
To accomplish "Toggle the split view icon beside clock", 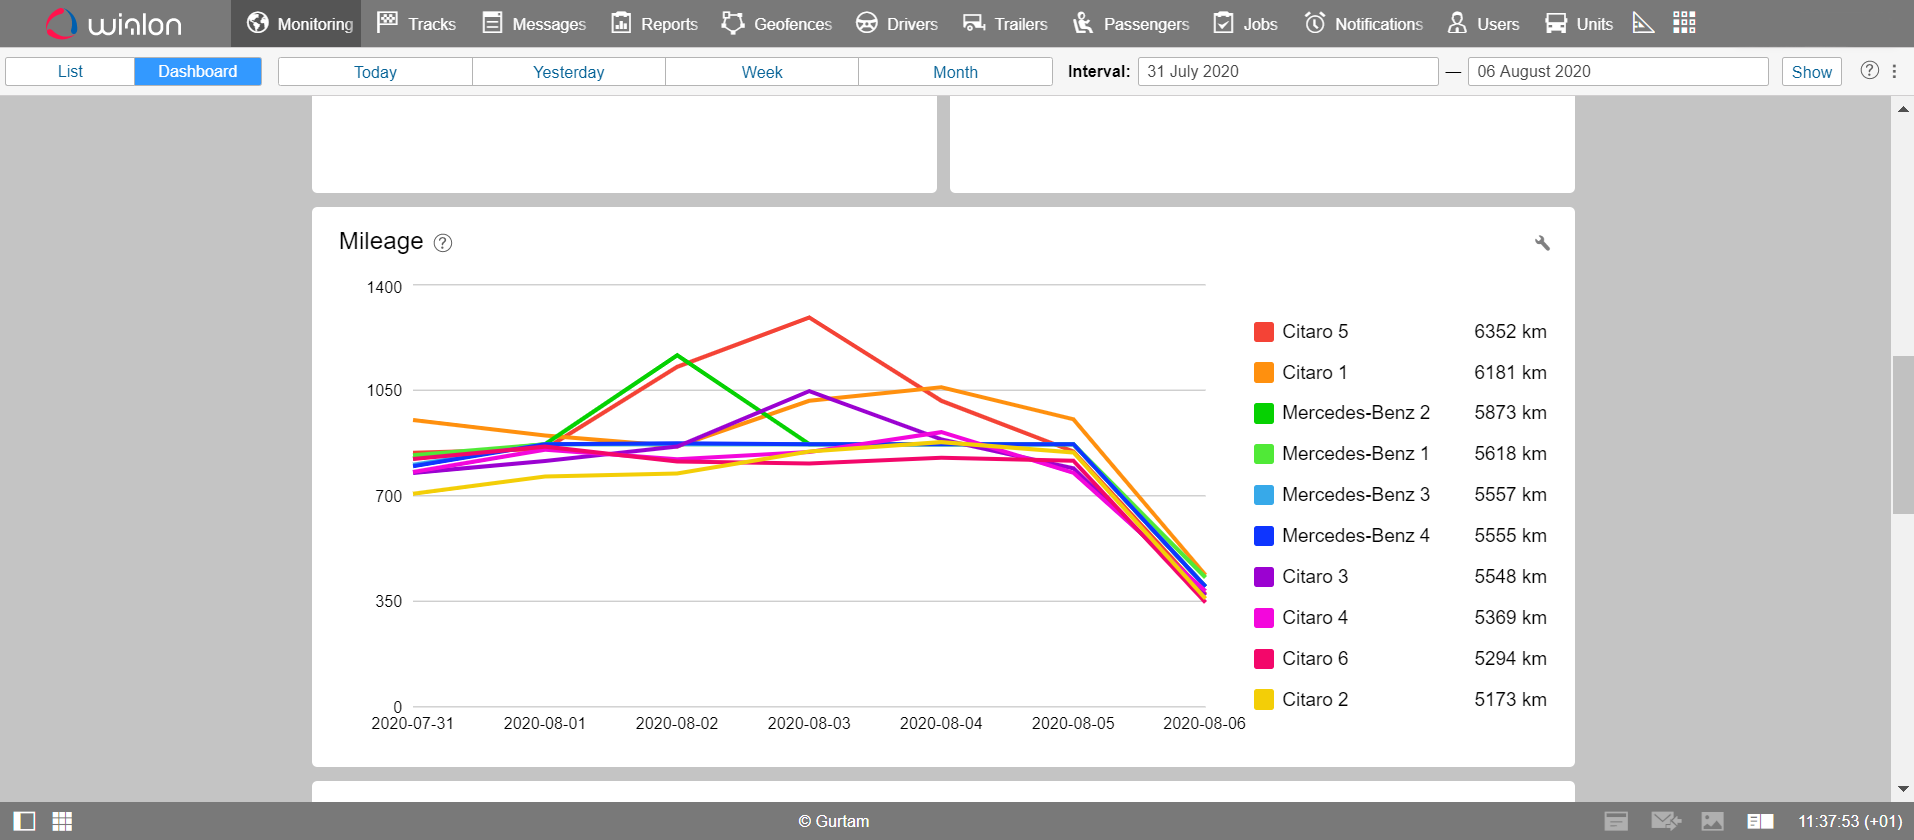I will (1760, 821).
